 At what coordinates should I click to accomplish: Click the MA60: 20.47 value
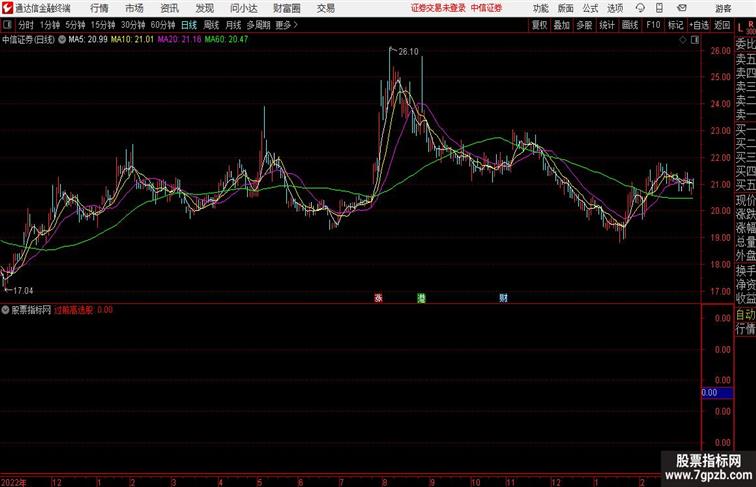point(226,40)
